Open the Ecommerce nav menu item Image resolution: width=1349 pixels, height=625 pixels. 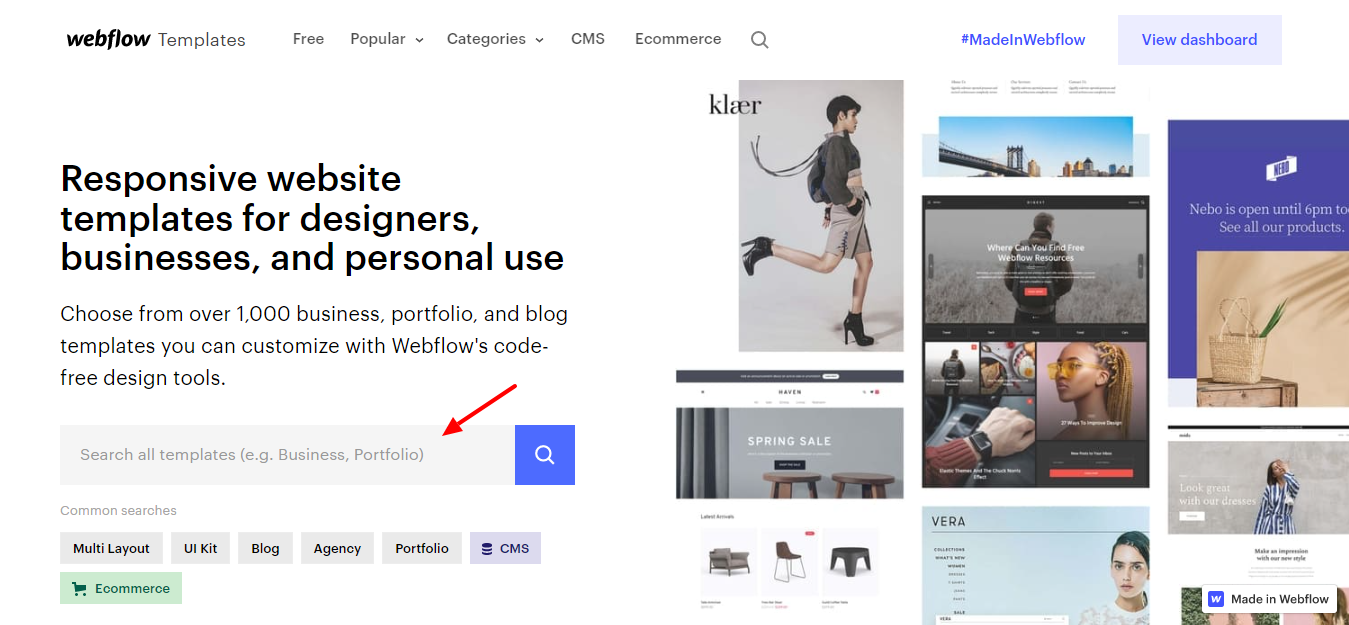pyautogui.click(x=678, y=39)
